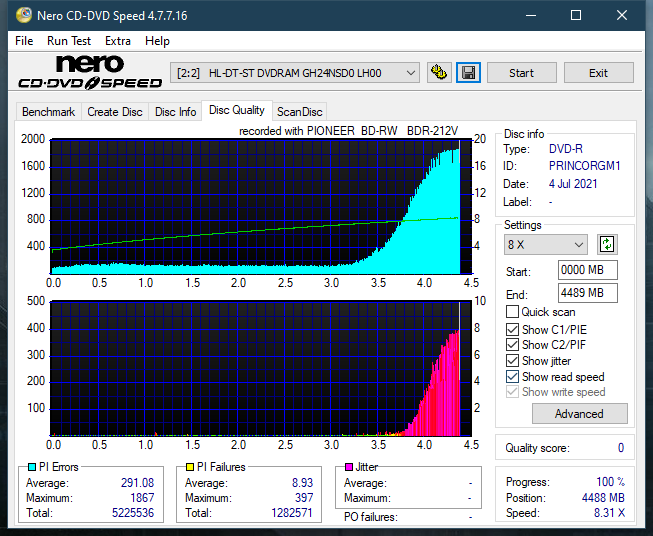Uncheck Show C2/PIF checkbox
This screenshot has width=653, height=536.
coord(512,345)
